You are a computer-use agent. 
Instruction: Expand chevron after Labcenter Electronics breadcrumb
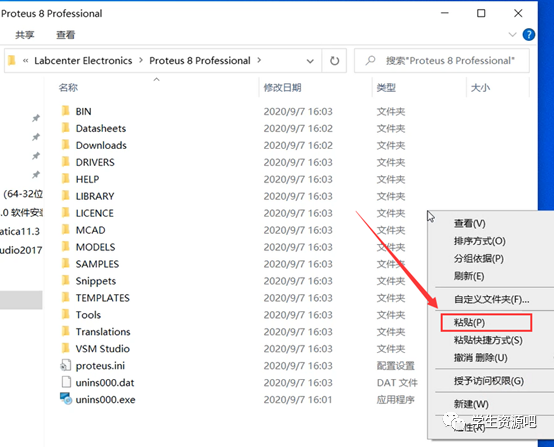(x=141, y=60)
